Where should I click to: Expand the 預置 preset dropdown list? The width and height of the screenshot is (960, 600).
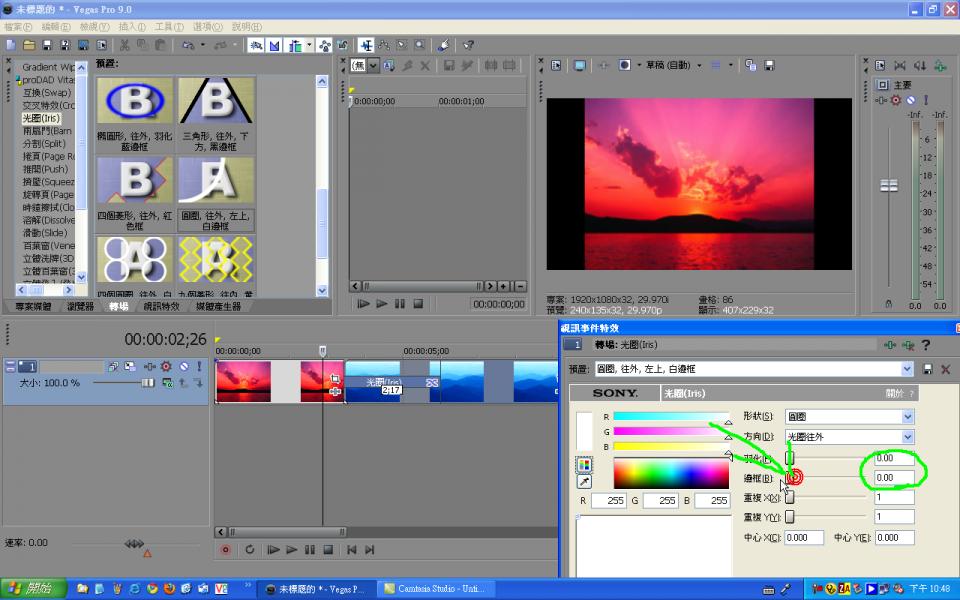(906, 369)
